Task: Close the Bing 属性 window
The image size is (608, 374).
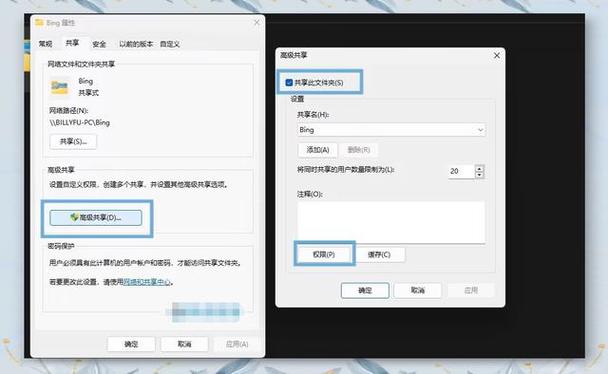Action: click(x=257, y=22)
